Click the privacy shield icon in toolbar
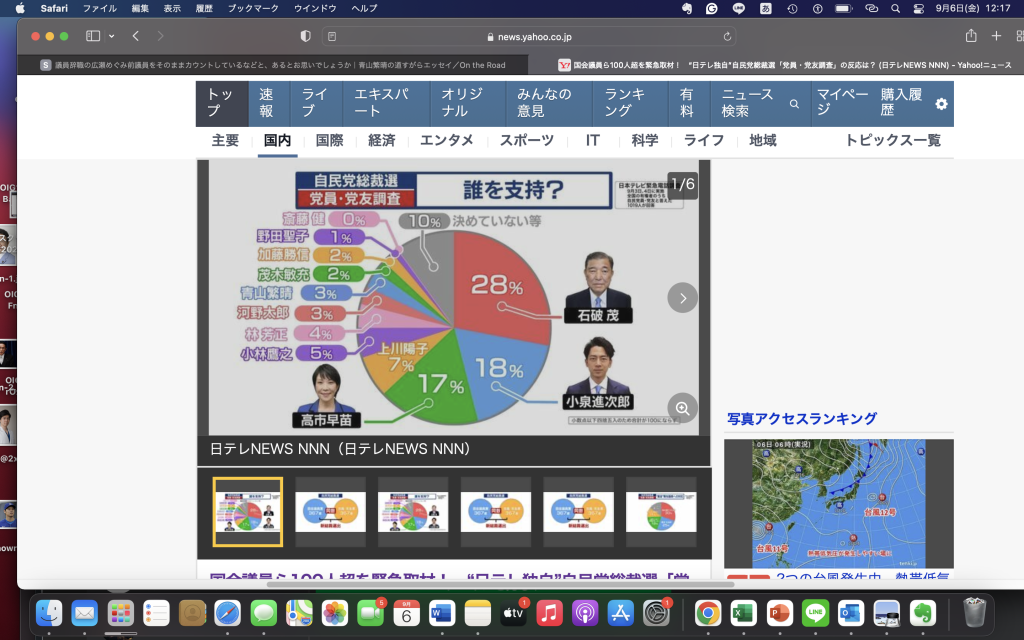Image resolution: width=1024 pixels, height=640 pixels. tap(305, 36)
